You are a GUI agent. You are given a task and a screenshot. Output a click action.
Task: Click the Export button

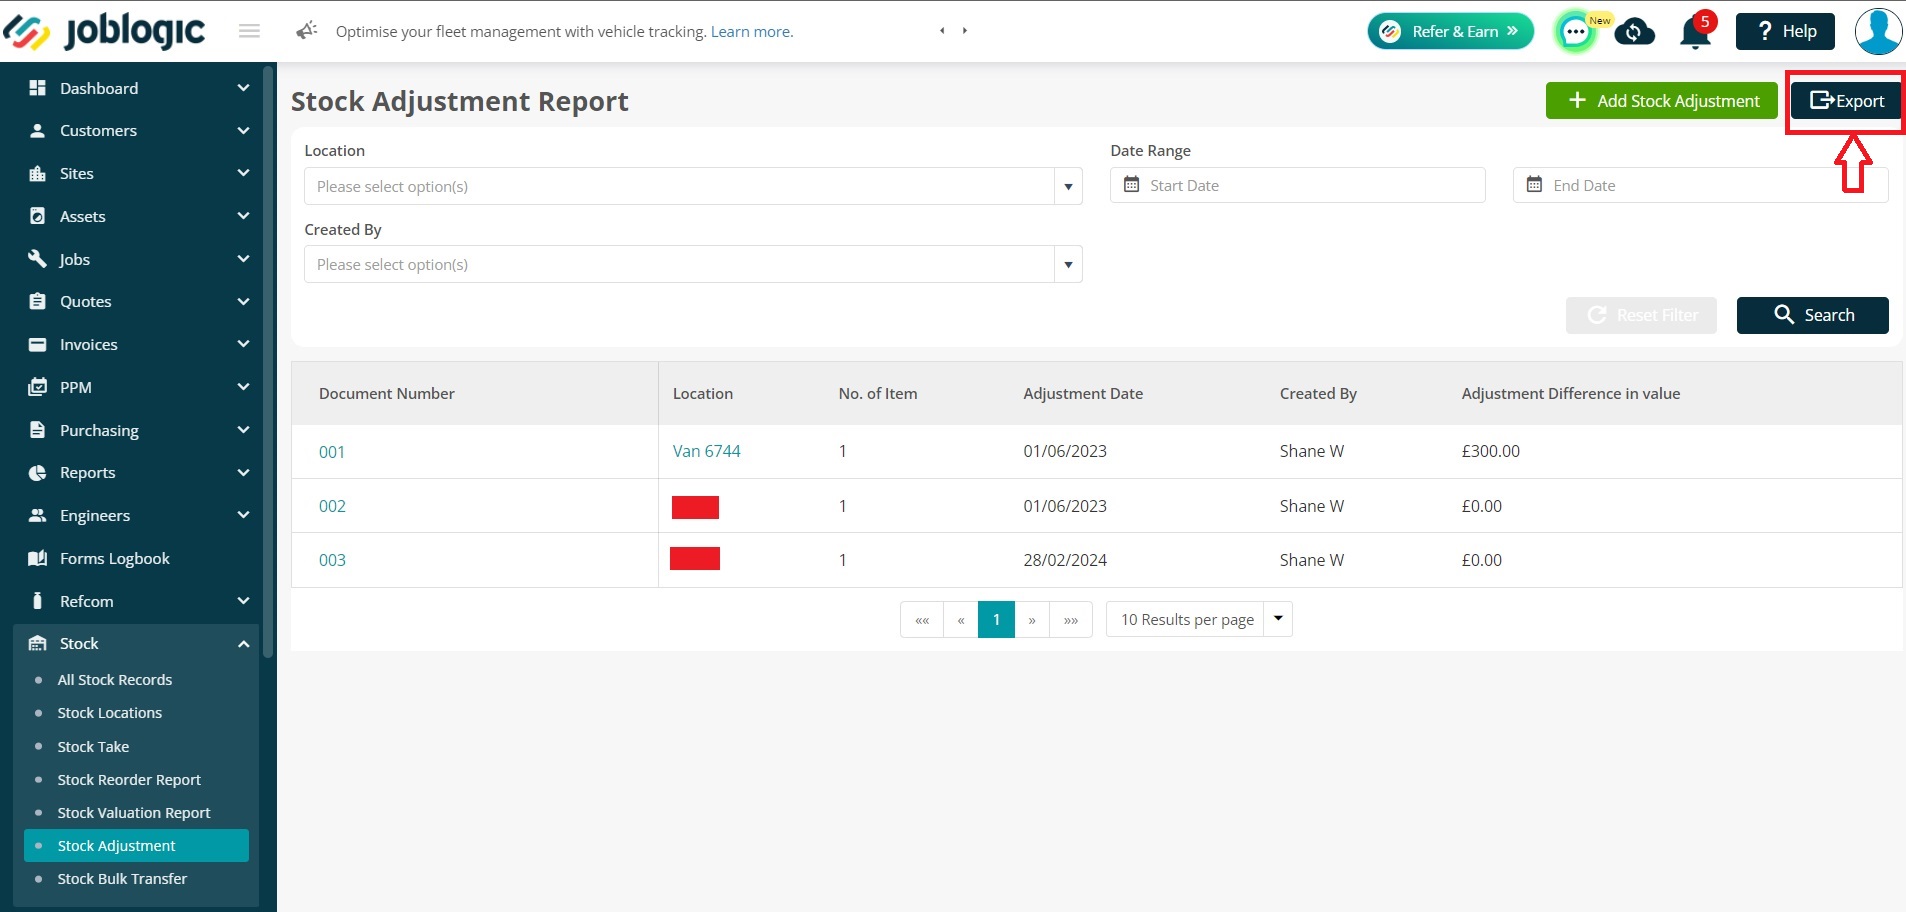(1846, 101)
